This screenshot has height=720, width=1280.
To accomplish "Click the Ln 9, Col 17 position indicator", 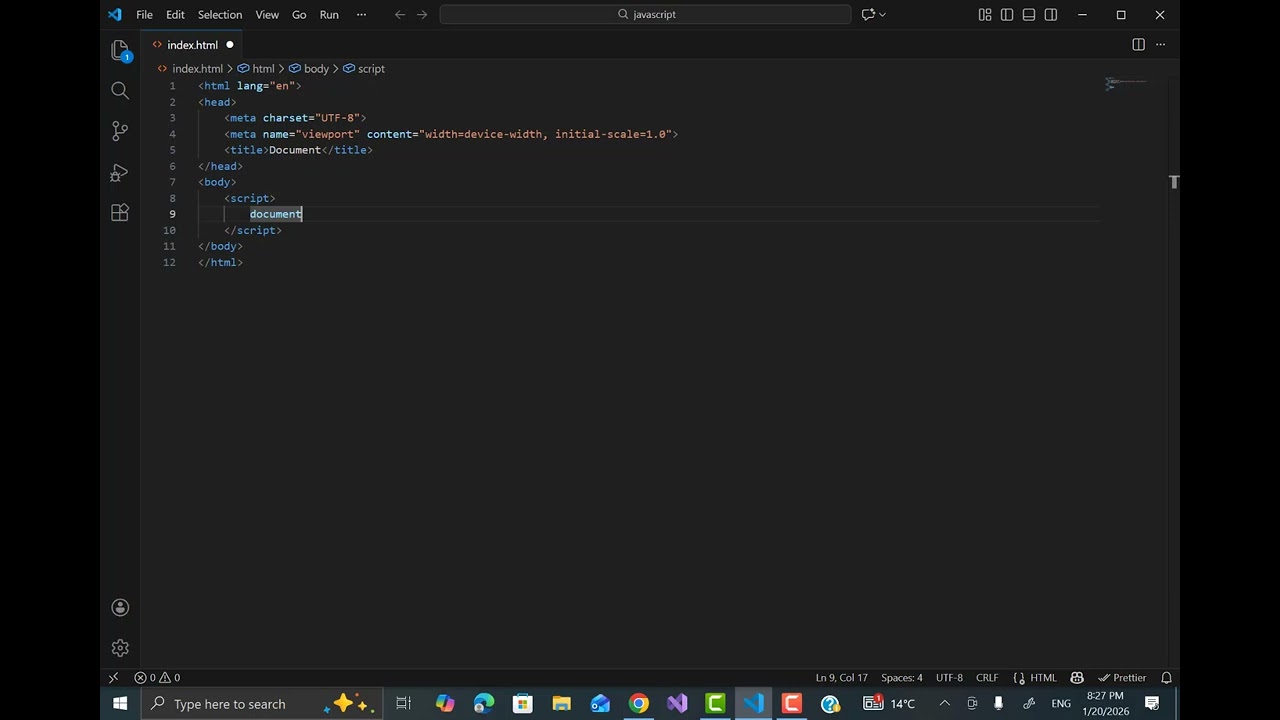I will (841, 678).
